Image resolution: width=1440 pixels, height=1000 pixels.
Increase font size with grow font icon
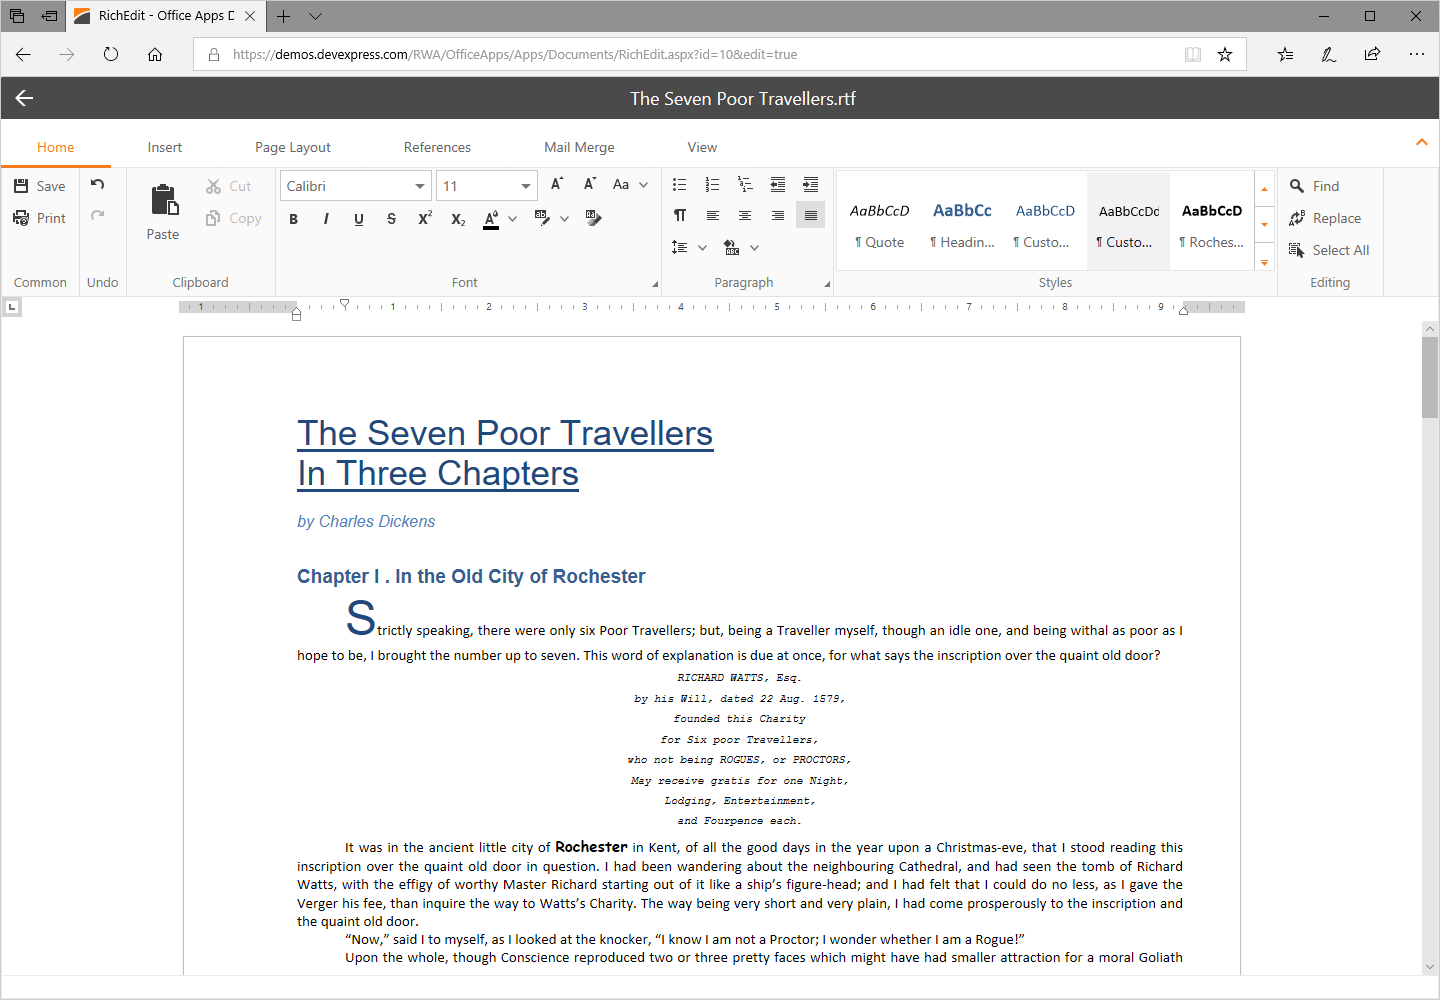coord(557,184)
